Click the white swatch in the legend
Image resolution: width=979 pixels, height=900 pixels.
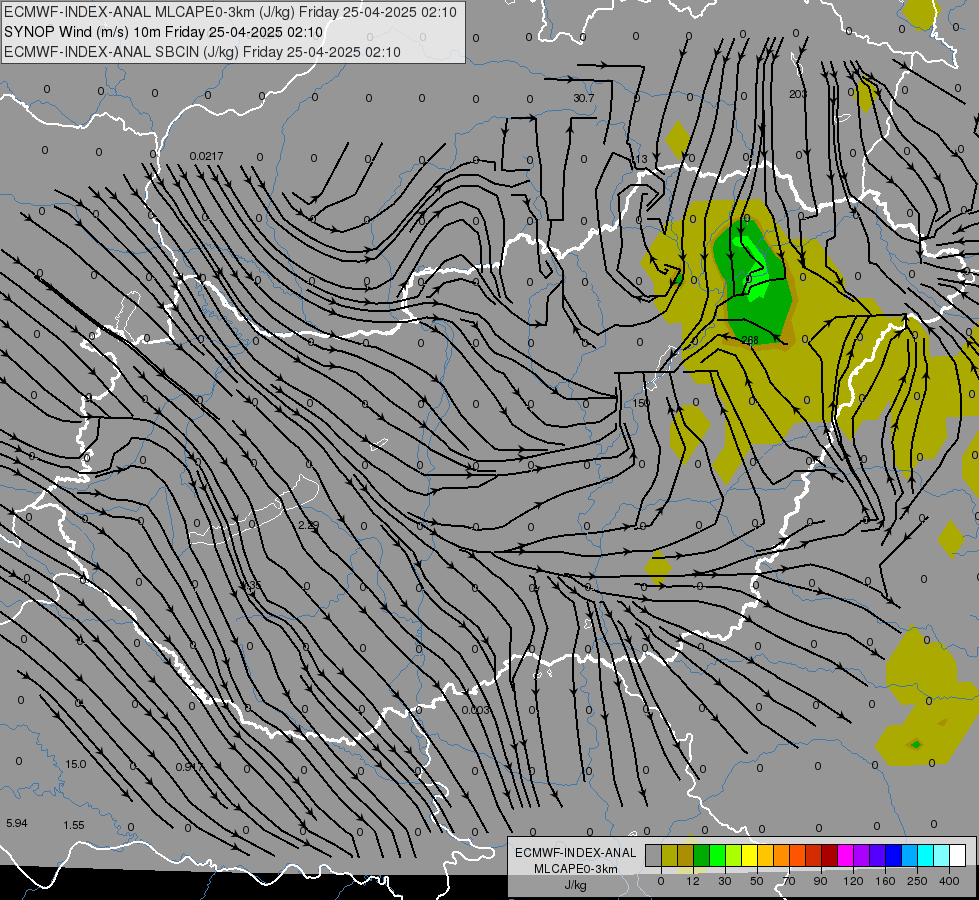(958, 855)
